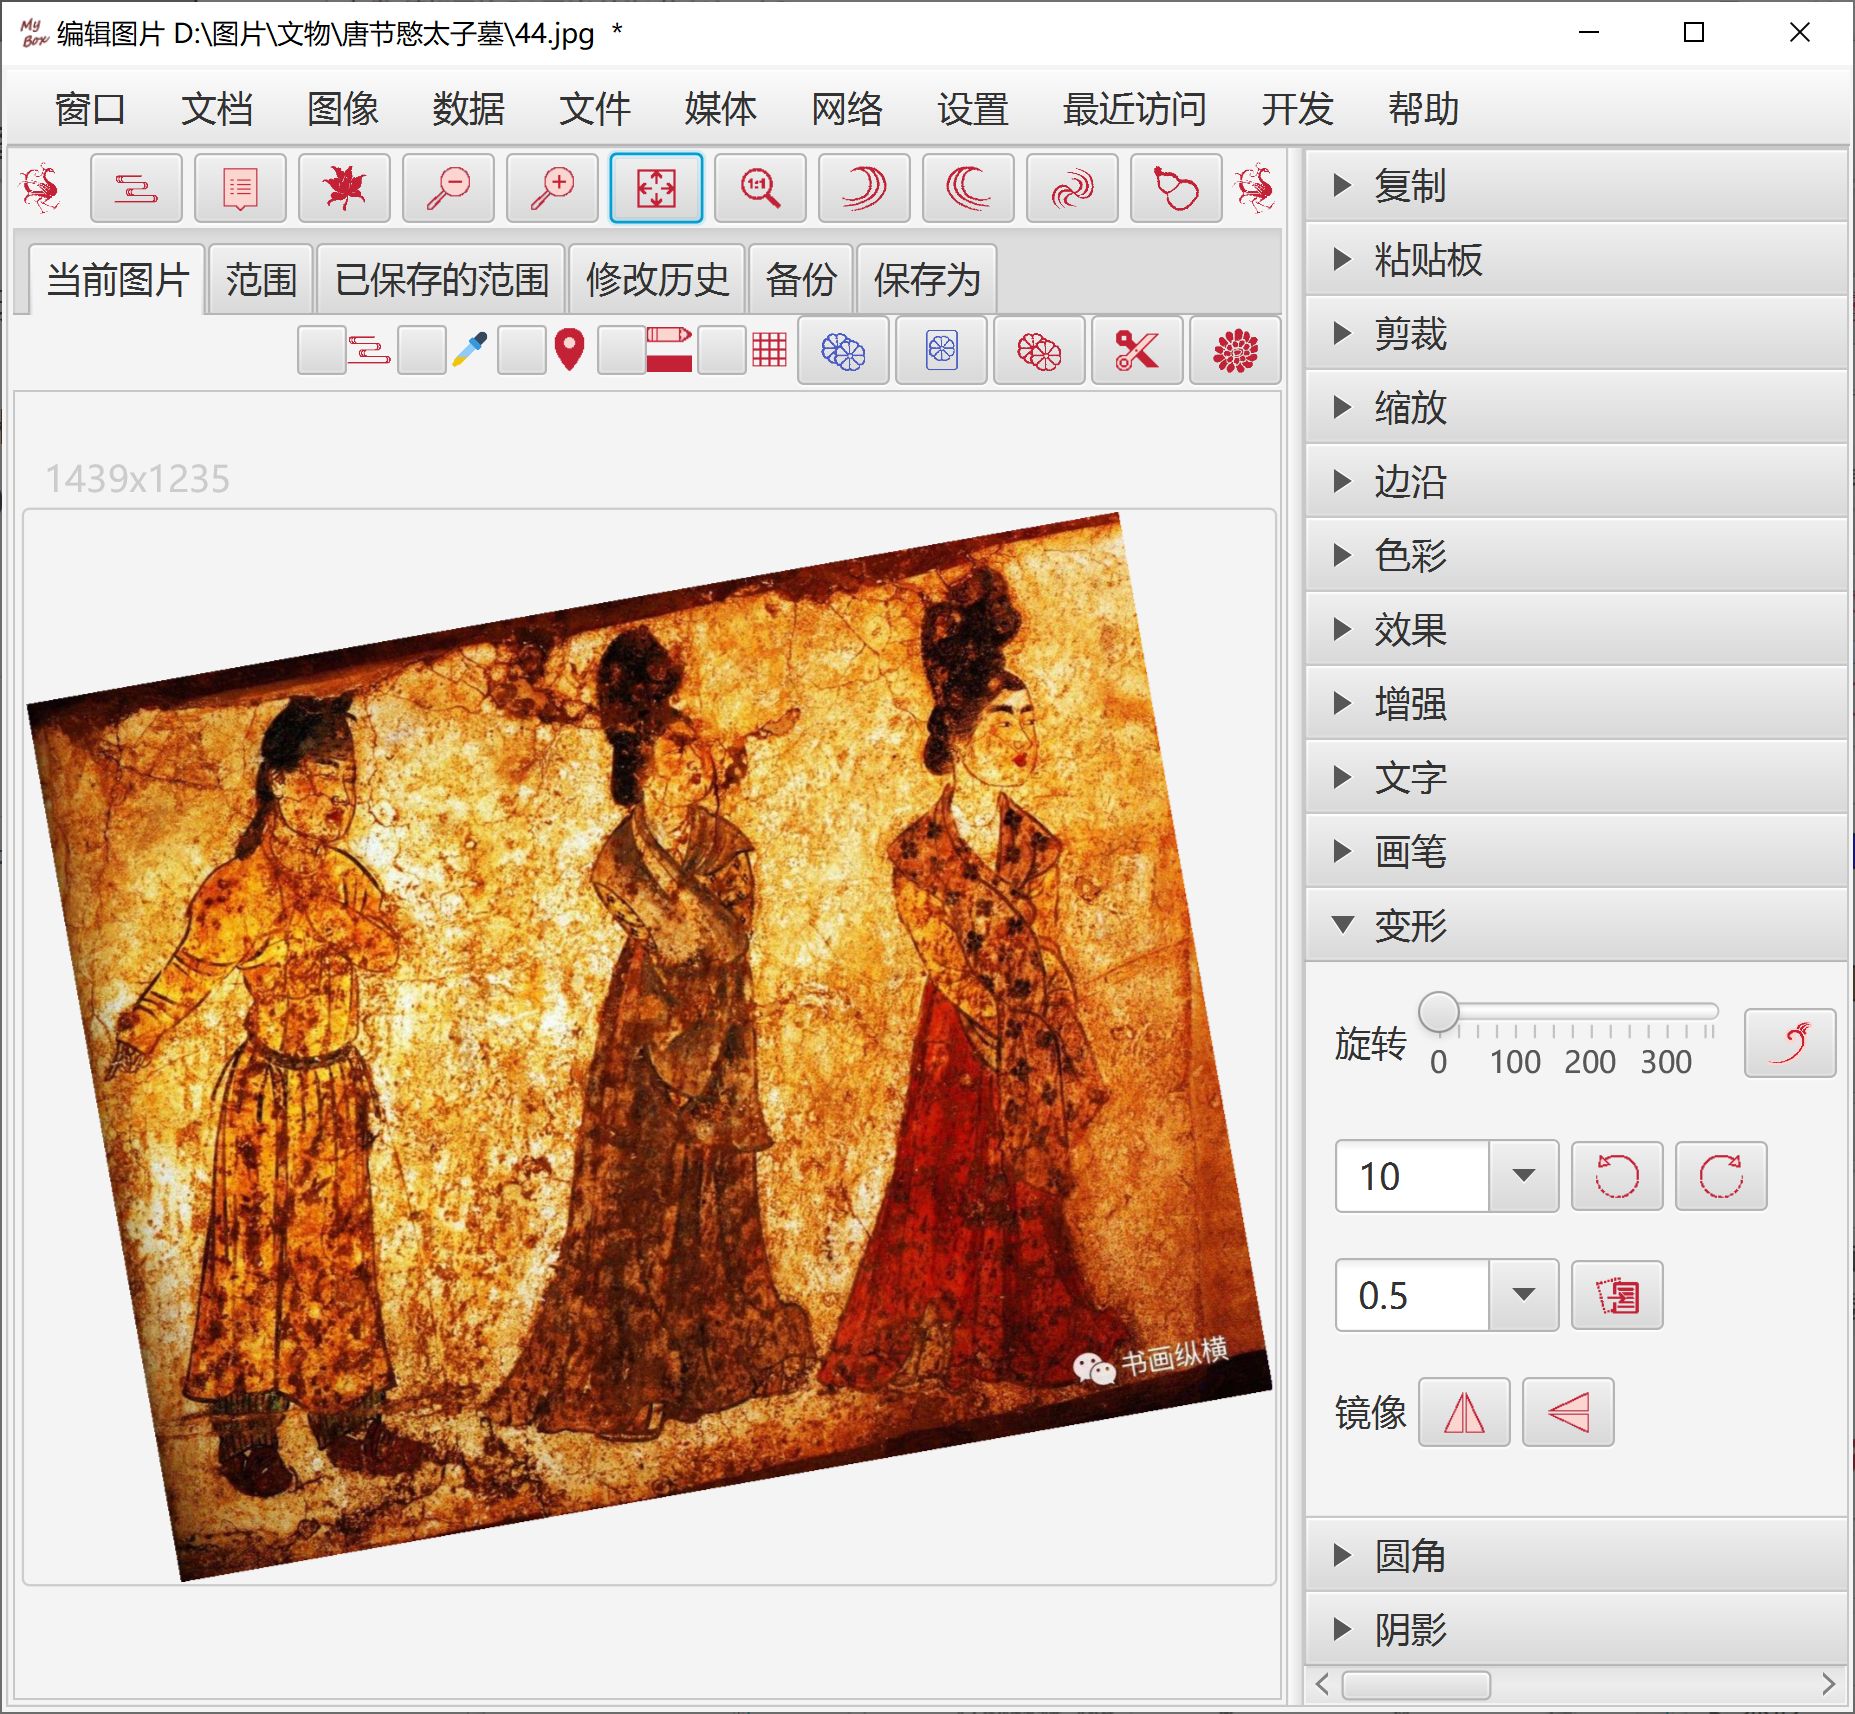Viewport: 1855px width, 1714px height.
Task: Click the right-facing crescent toolbar icon
Action: click(x=864, y=188)
